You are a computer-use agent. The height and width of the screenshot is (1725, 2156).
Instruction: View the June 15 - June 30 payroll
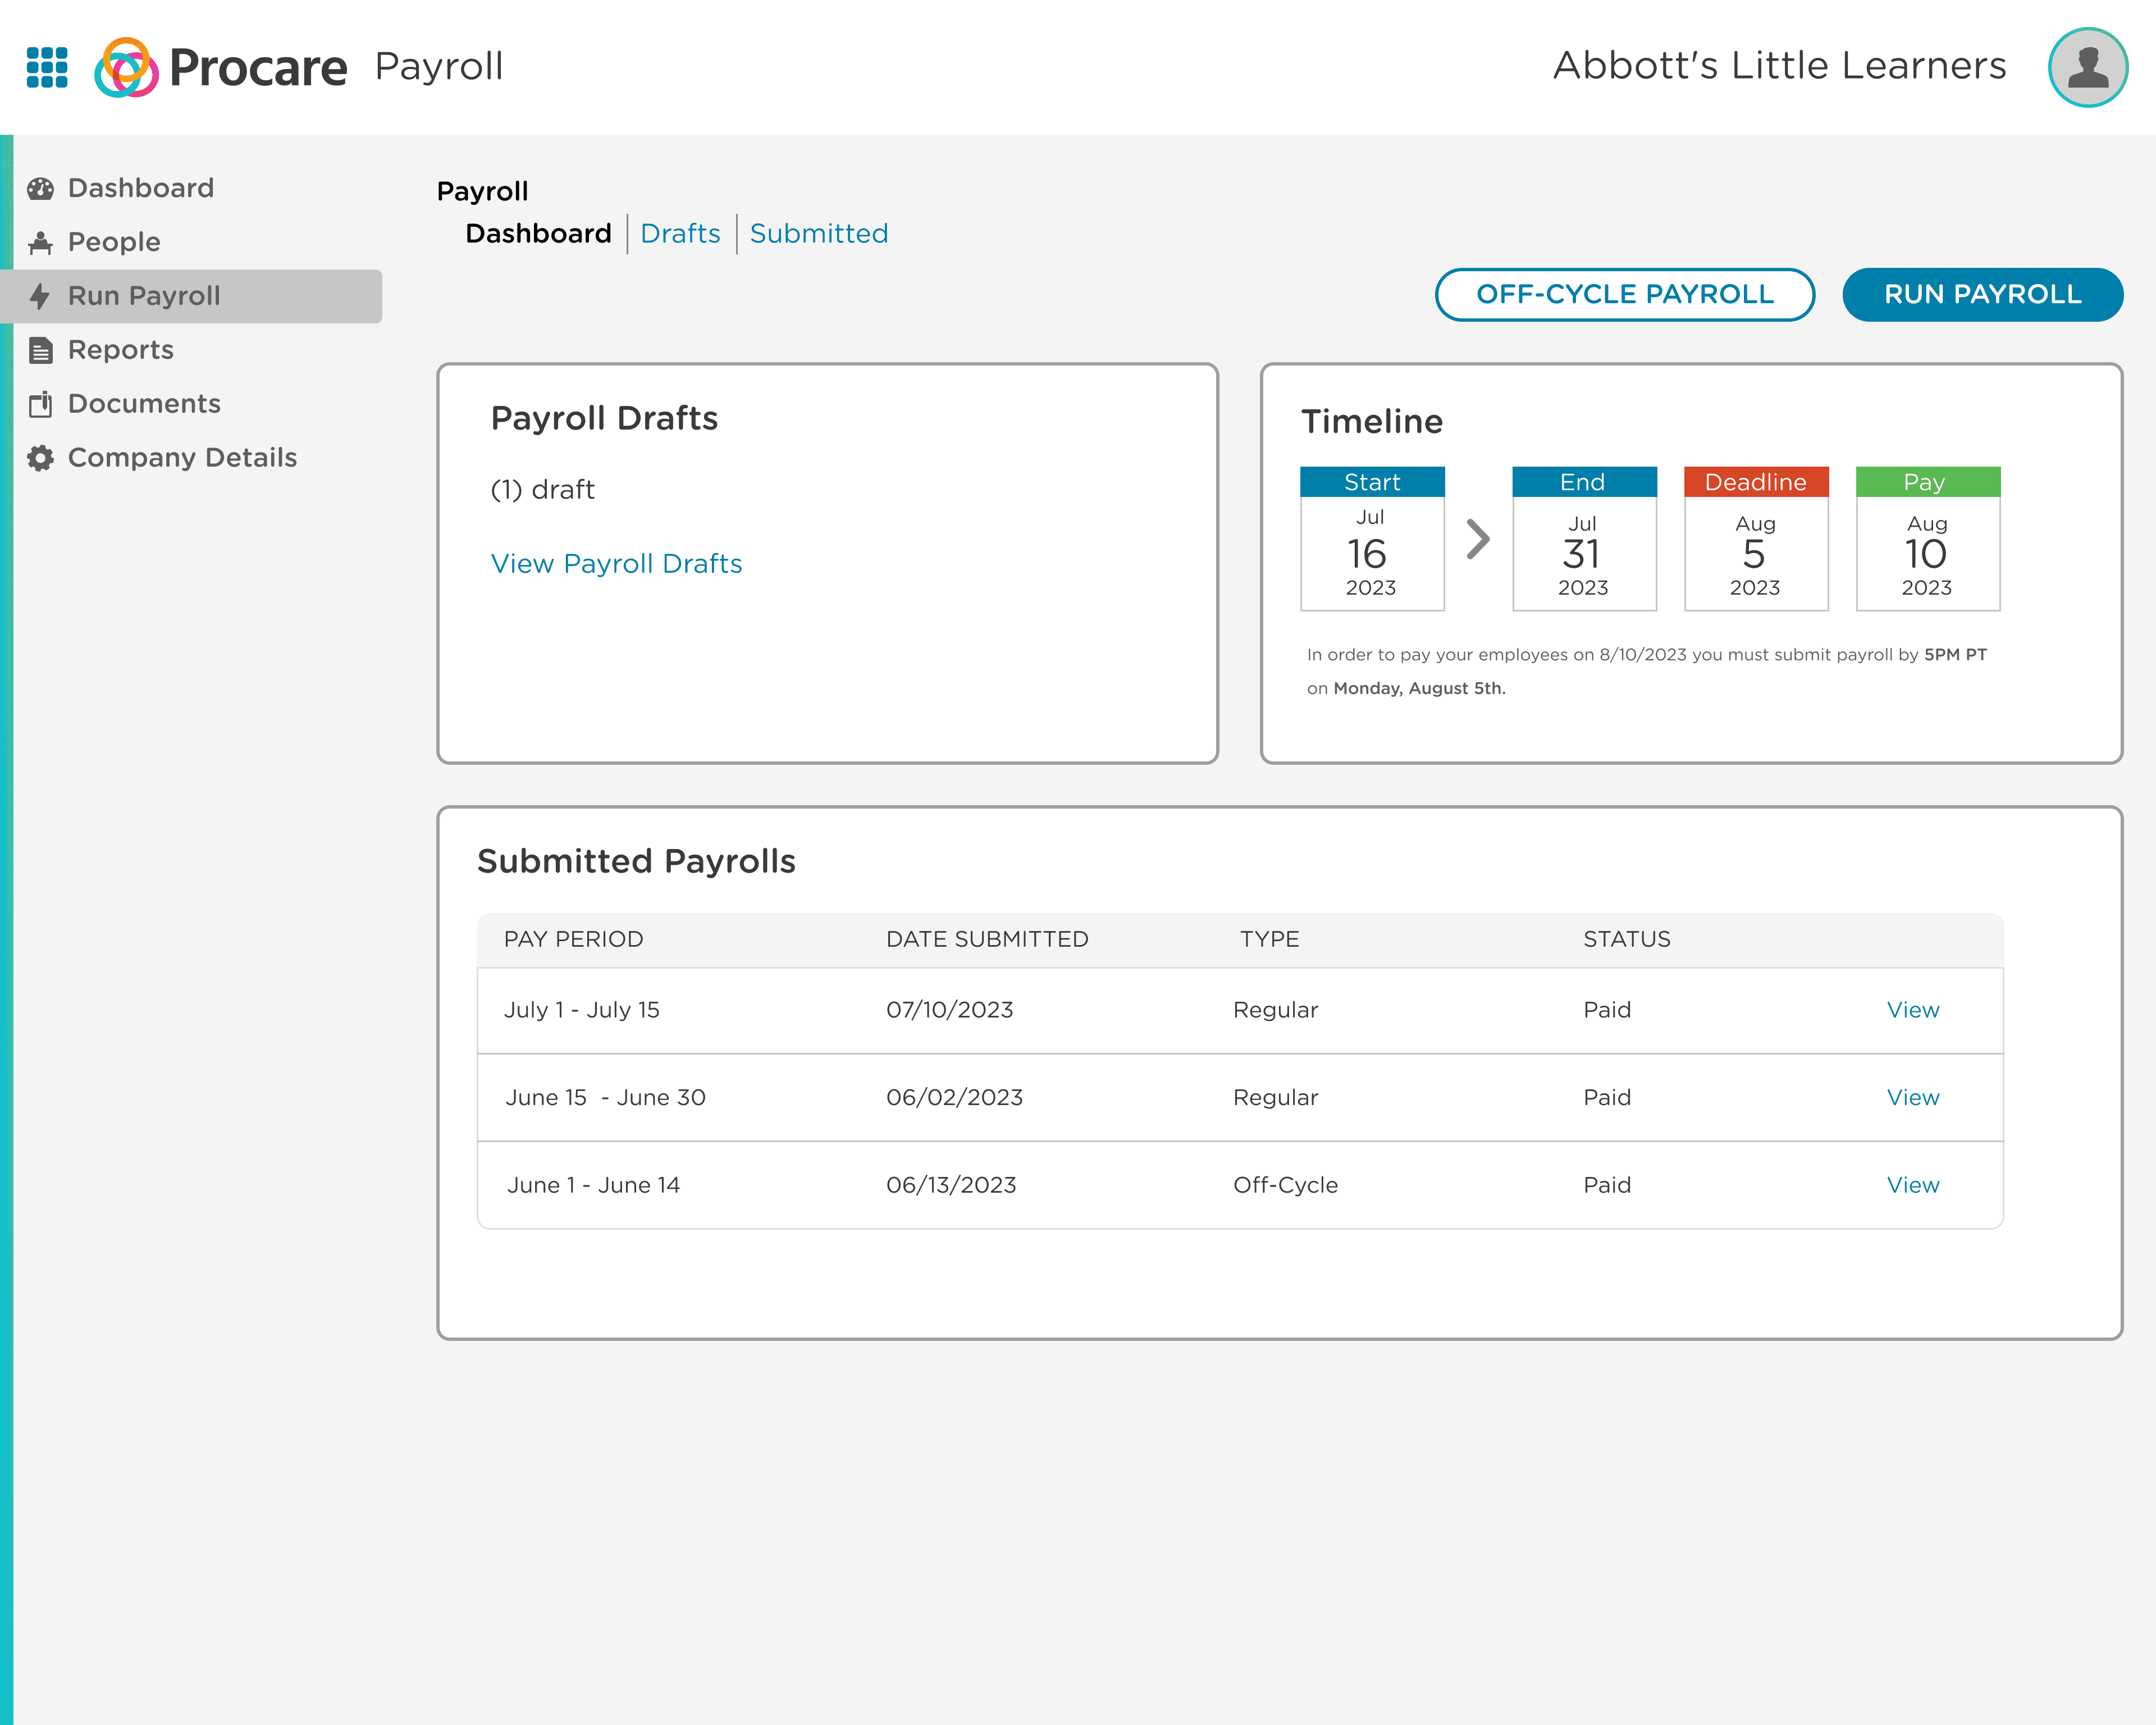pyautogui.click(x=1912, y=1097)
